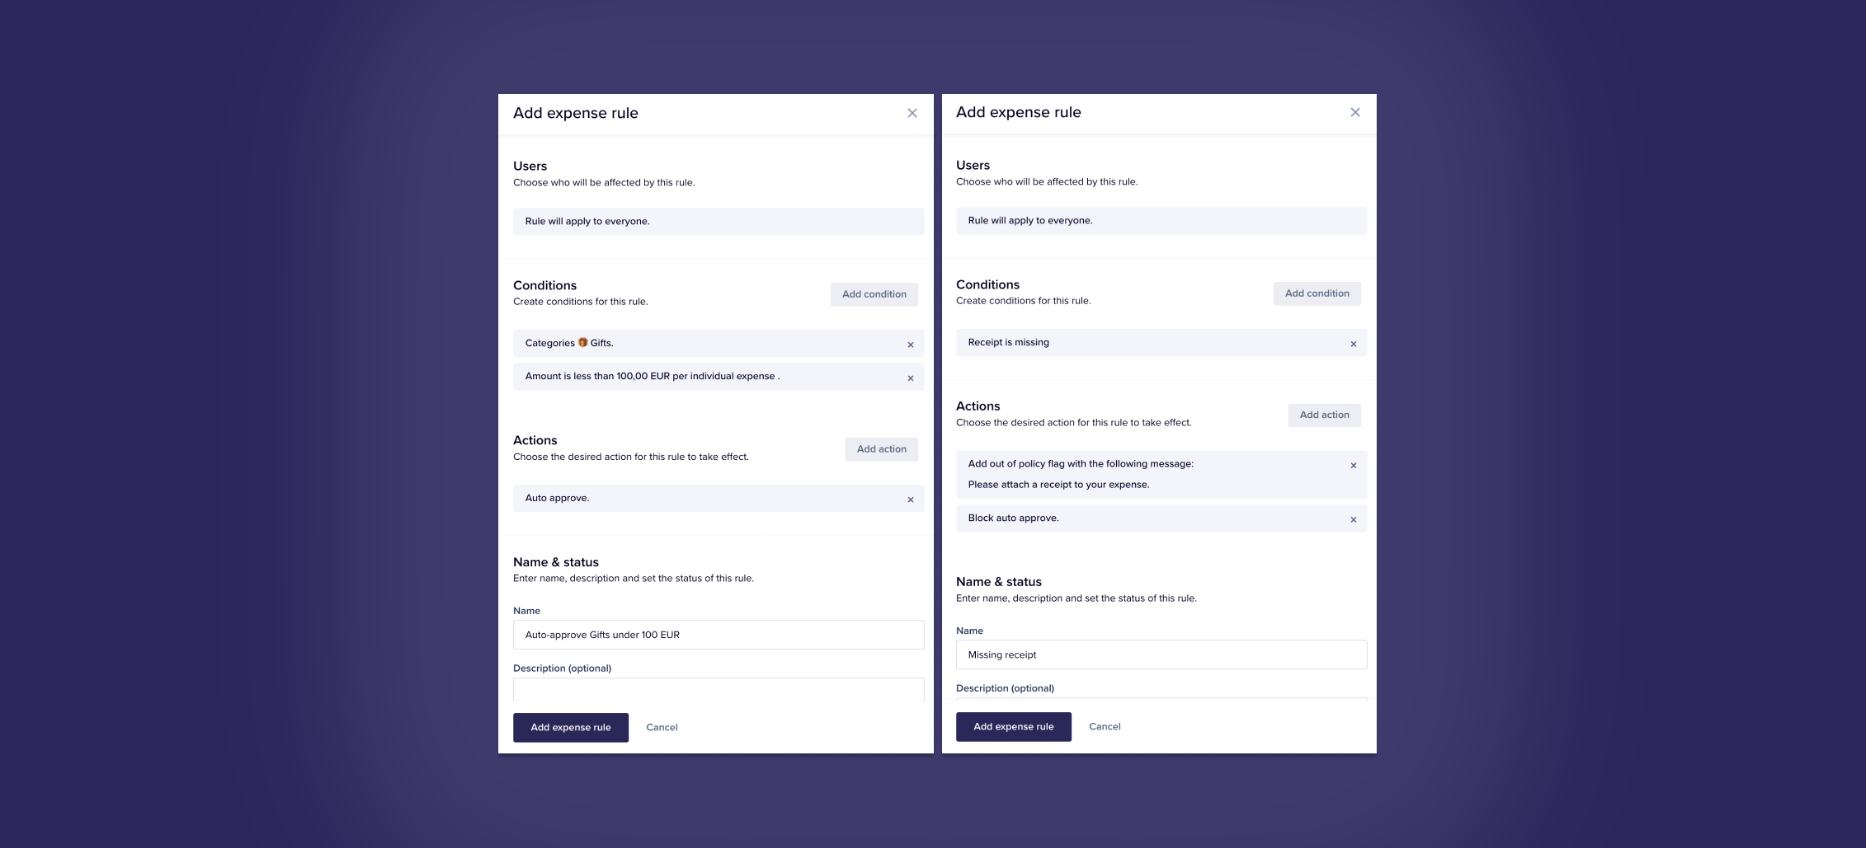Click Add condition in the left dialog
This screenshot has width=1866, height=848.
pos(874,294)
